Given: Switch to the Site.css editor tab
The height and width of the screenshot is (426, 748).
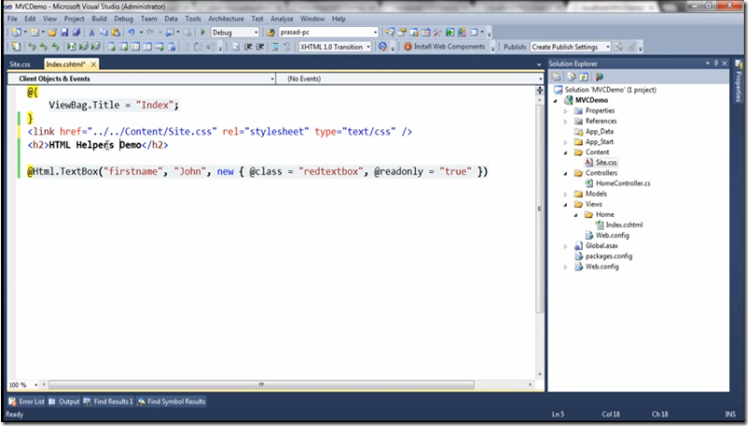Looking at the screenshot, I should 20,64.
